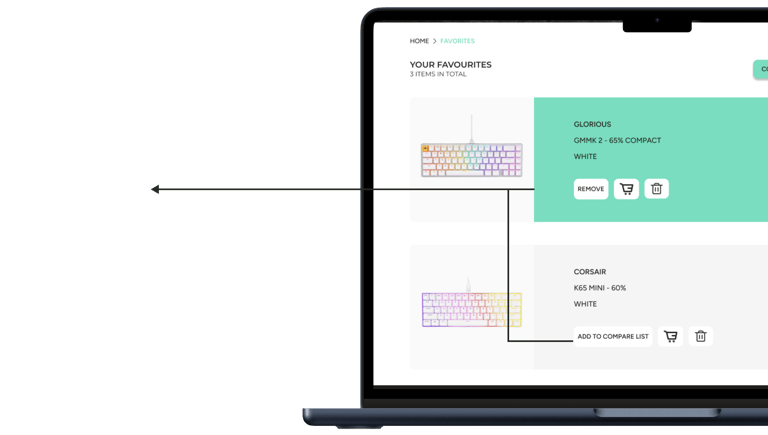This screenshot has width=768, height=435.
Task: Click the K65 MINI - 60% title
Action: (x=600, y=288)
